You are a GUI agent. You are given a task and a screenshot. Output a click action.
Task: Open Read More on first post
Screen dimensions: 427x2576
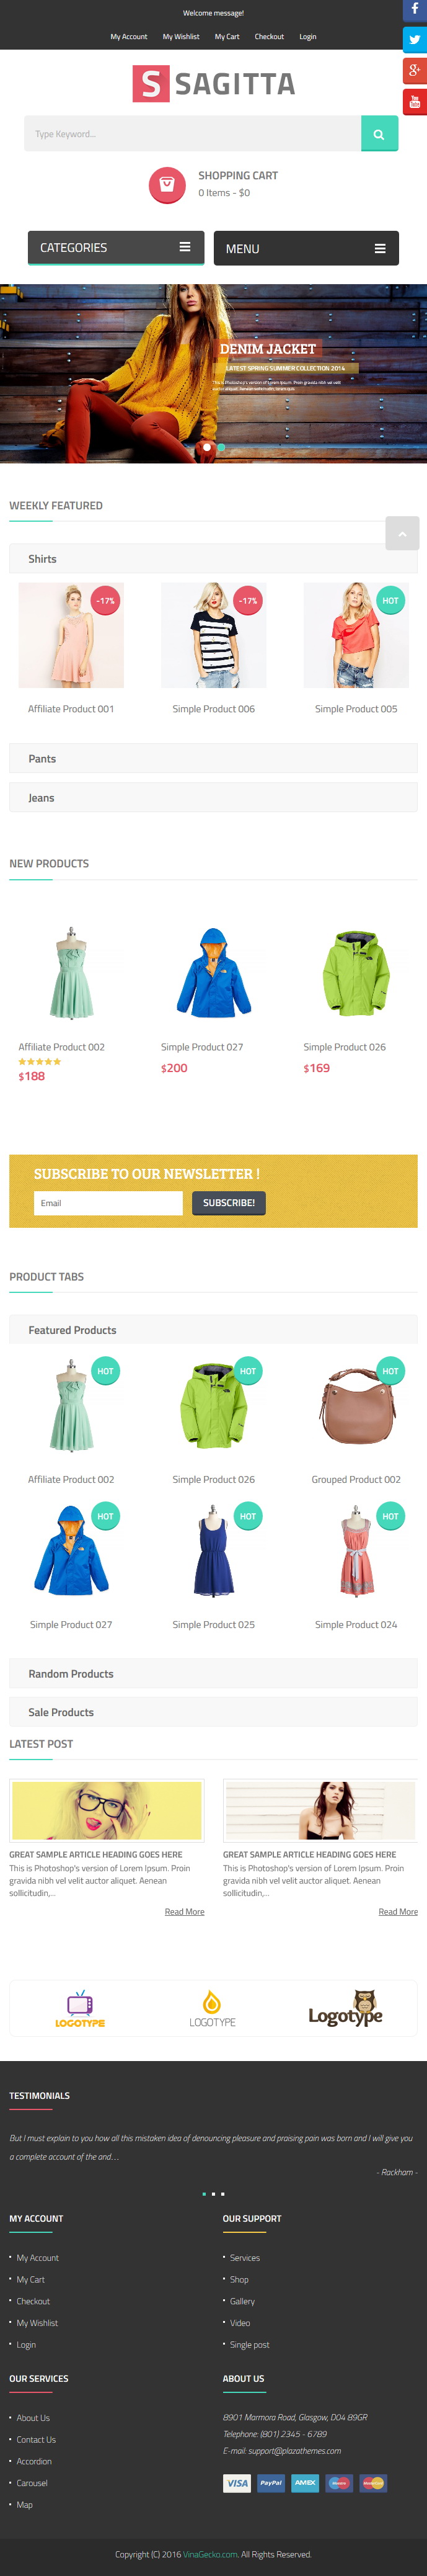coord(184,1911)
